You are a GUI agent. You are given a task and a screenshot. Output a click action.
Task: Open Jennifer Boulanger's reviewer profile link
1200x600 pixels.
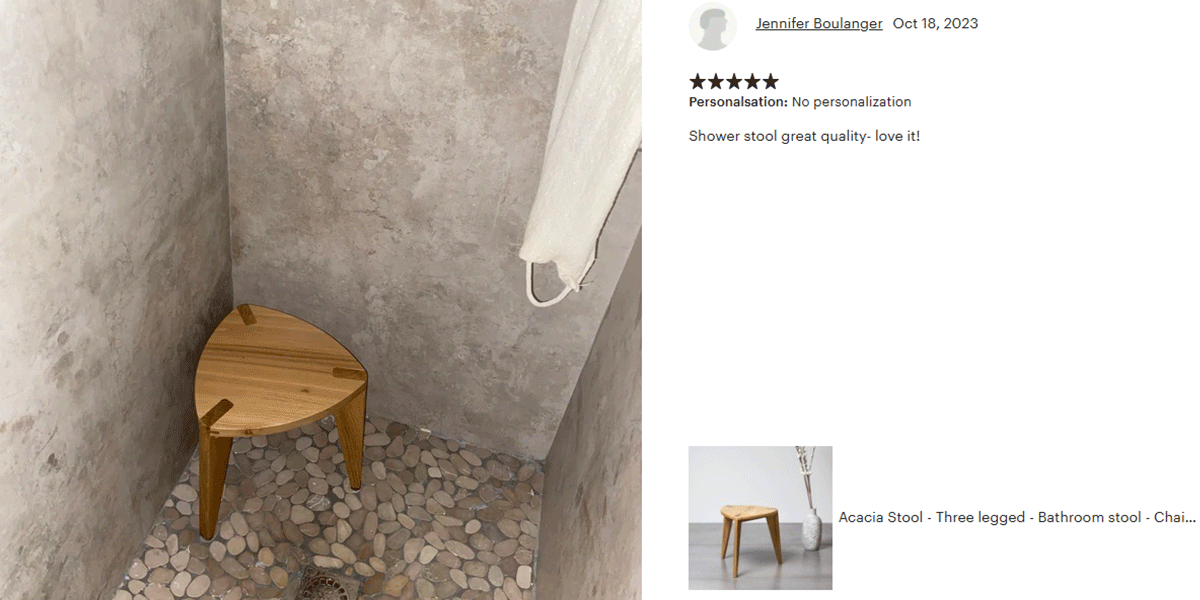[x=819, y=23]
